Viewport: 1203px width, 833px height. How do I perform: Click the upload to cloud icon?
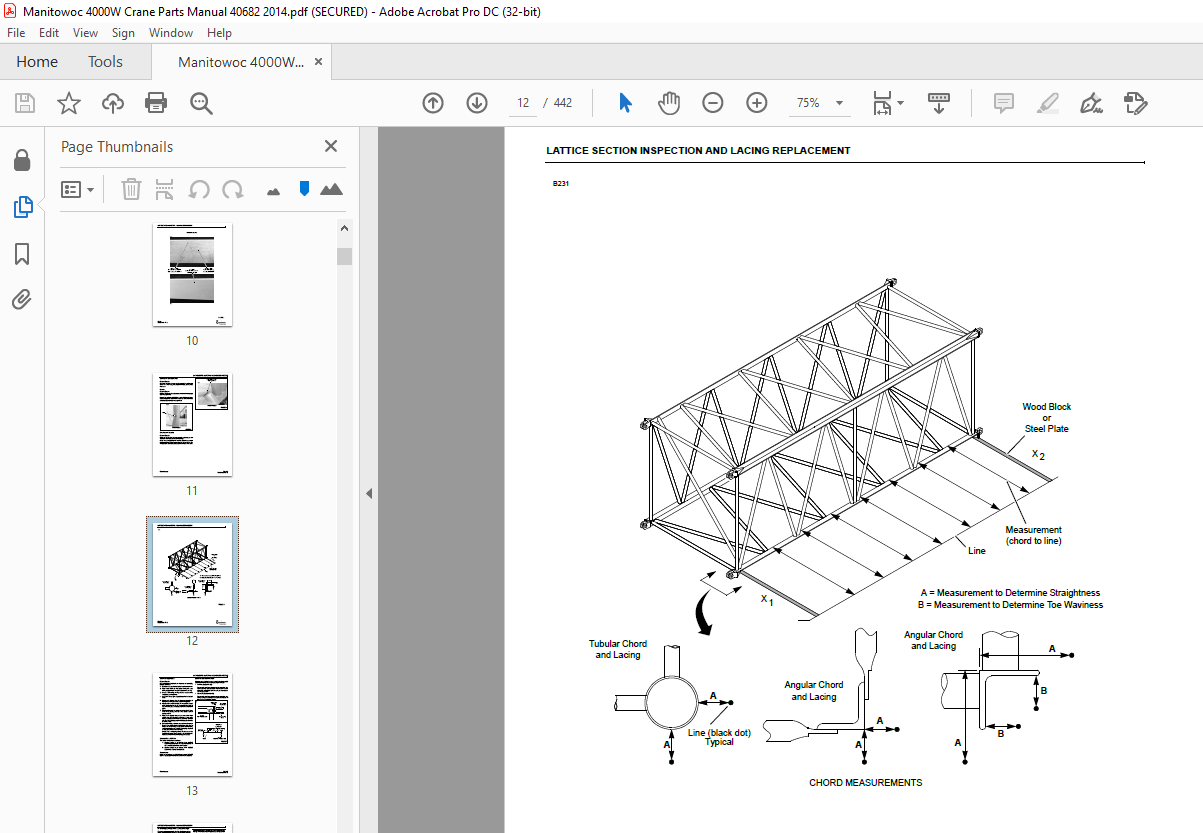[113, 103]
